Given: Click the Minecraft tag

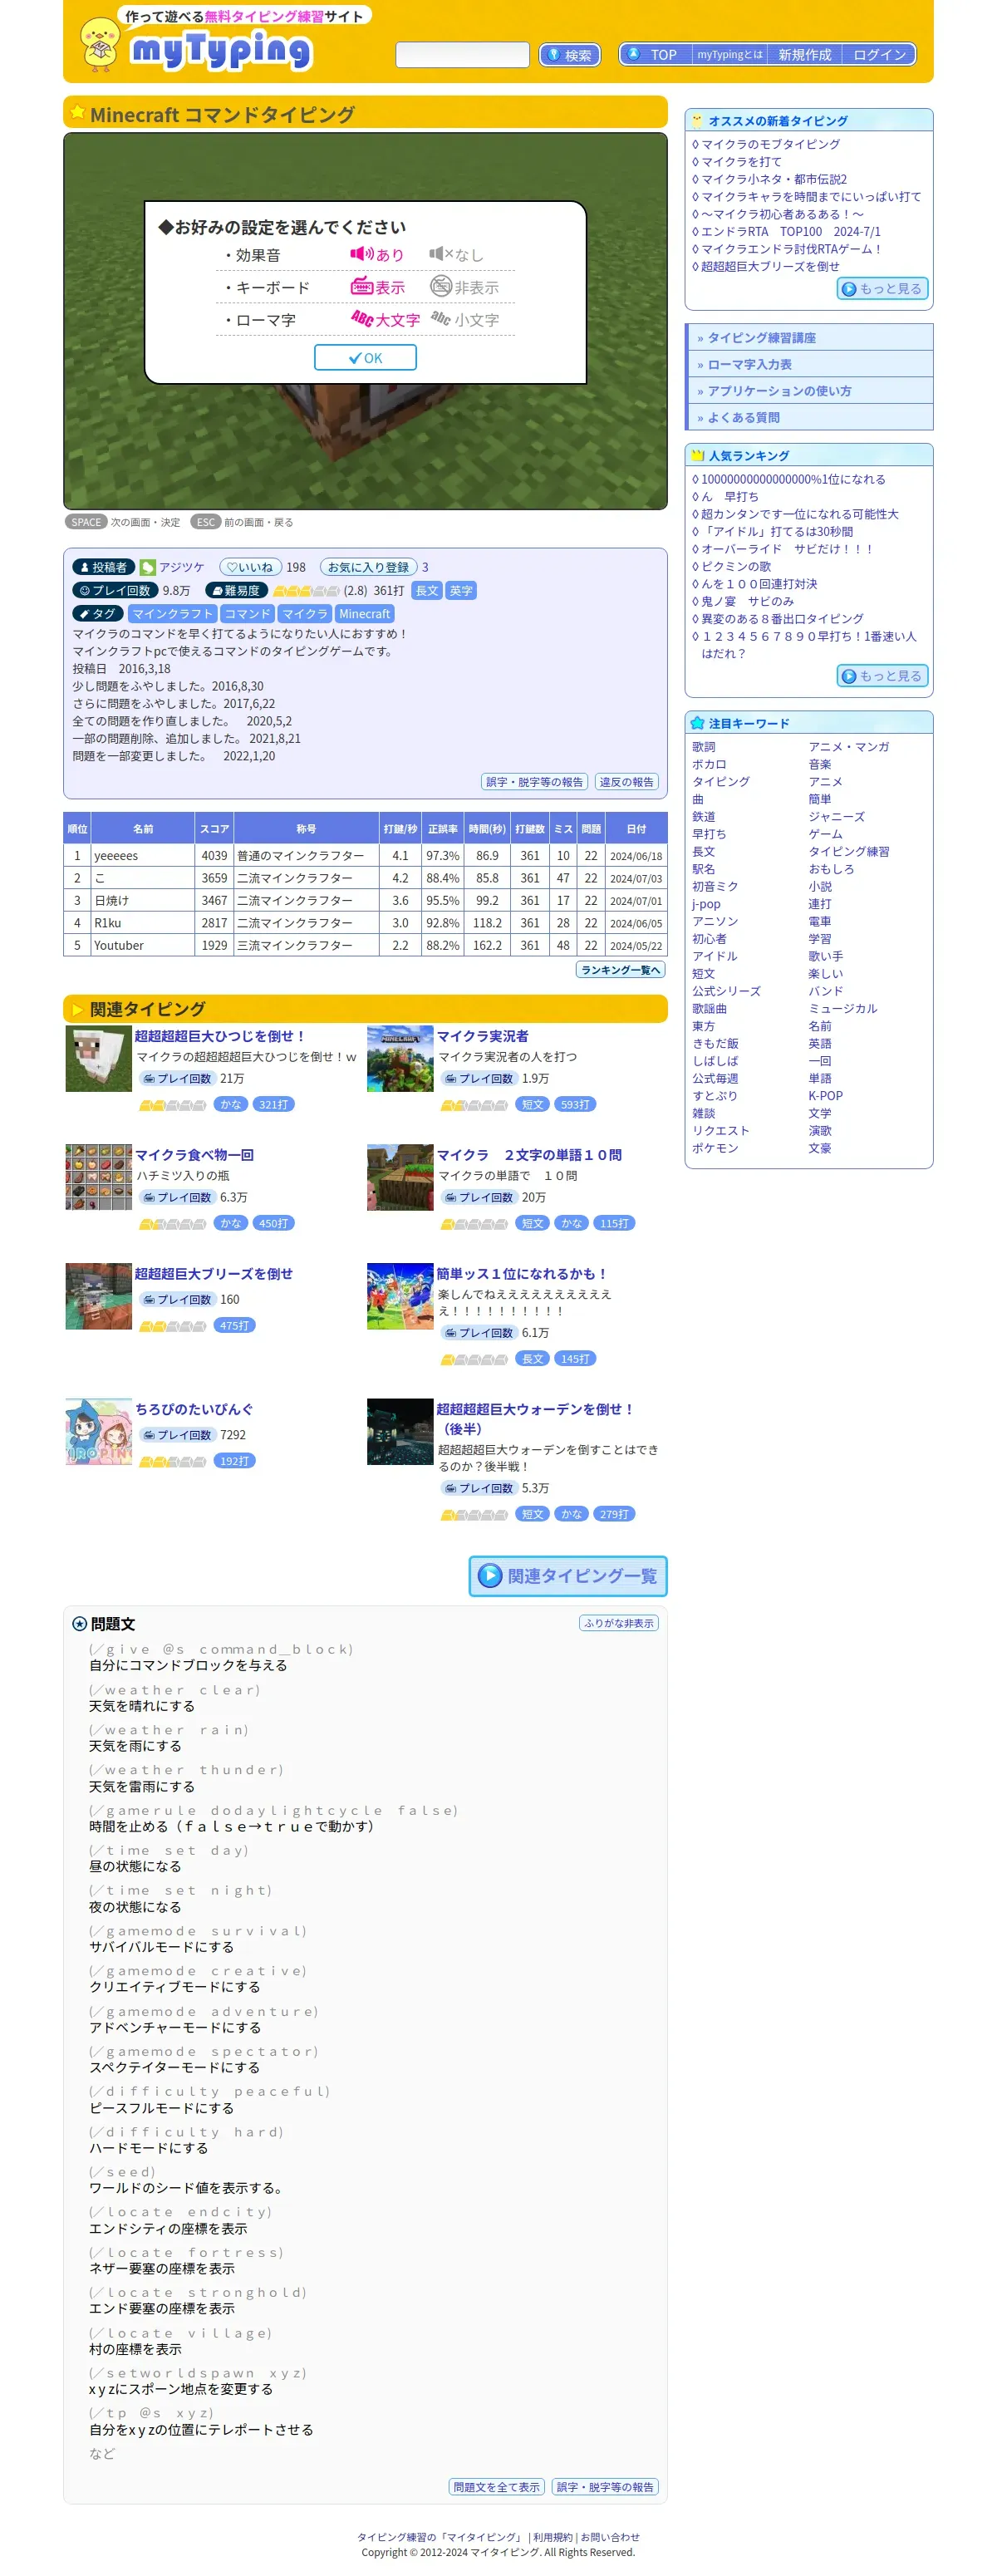Looking at the screenshot, I should pyautogui.click(x=364, y=613).
